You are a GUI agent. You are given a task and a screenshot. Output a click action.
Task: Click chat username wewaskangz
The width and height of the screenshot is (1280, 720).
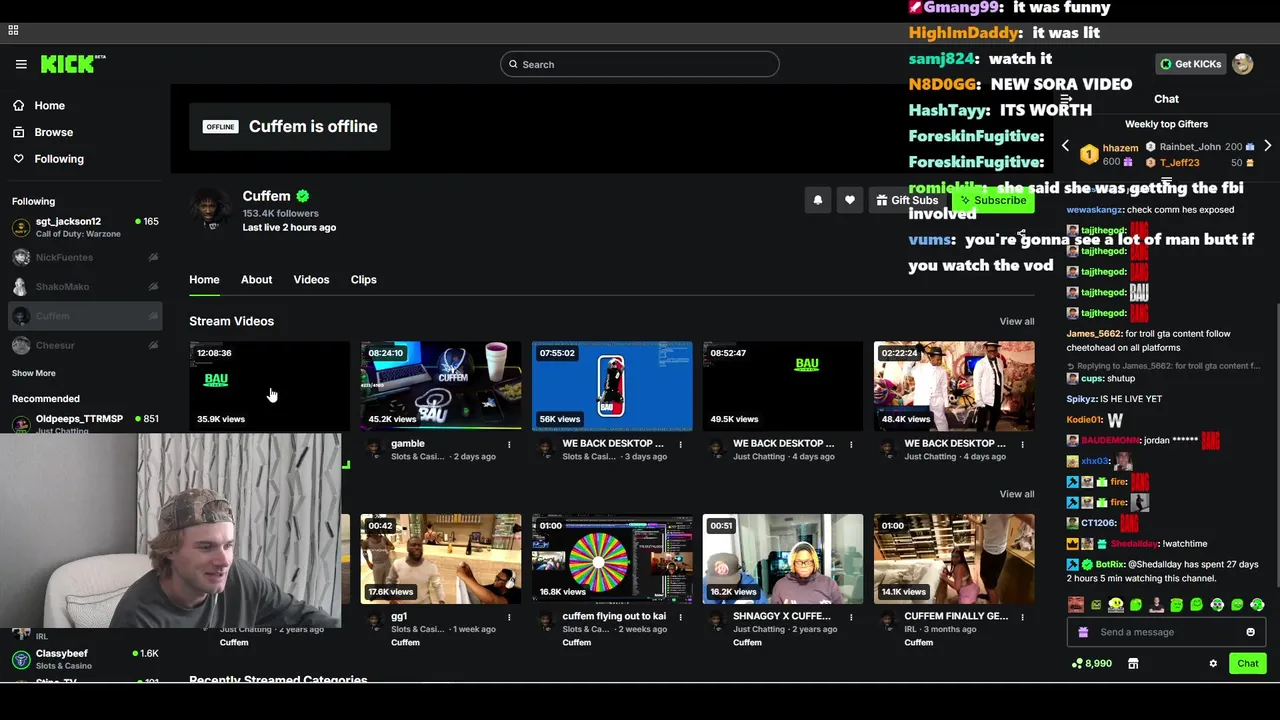1095,210
